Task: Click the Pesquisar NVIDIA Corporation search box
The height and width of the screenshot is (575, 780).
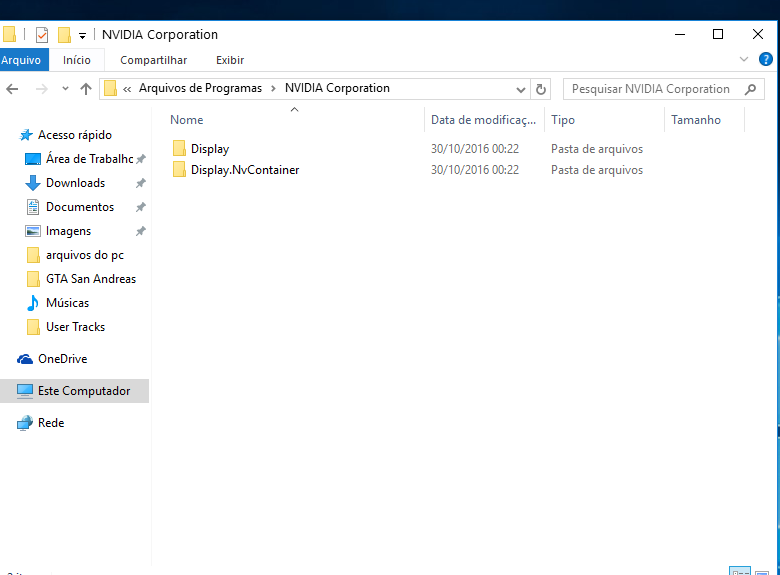Action: [x=664, y=89]
